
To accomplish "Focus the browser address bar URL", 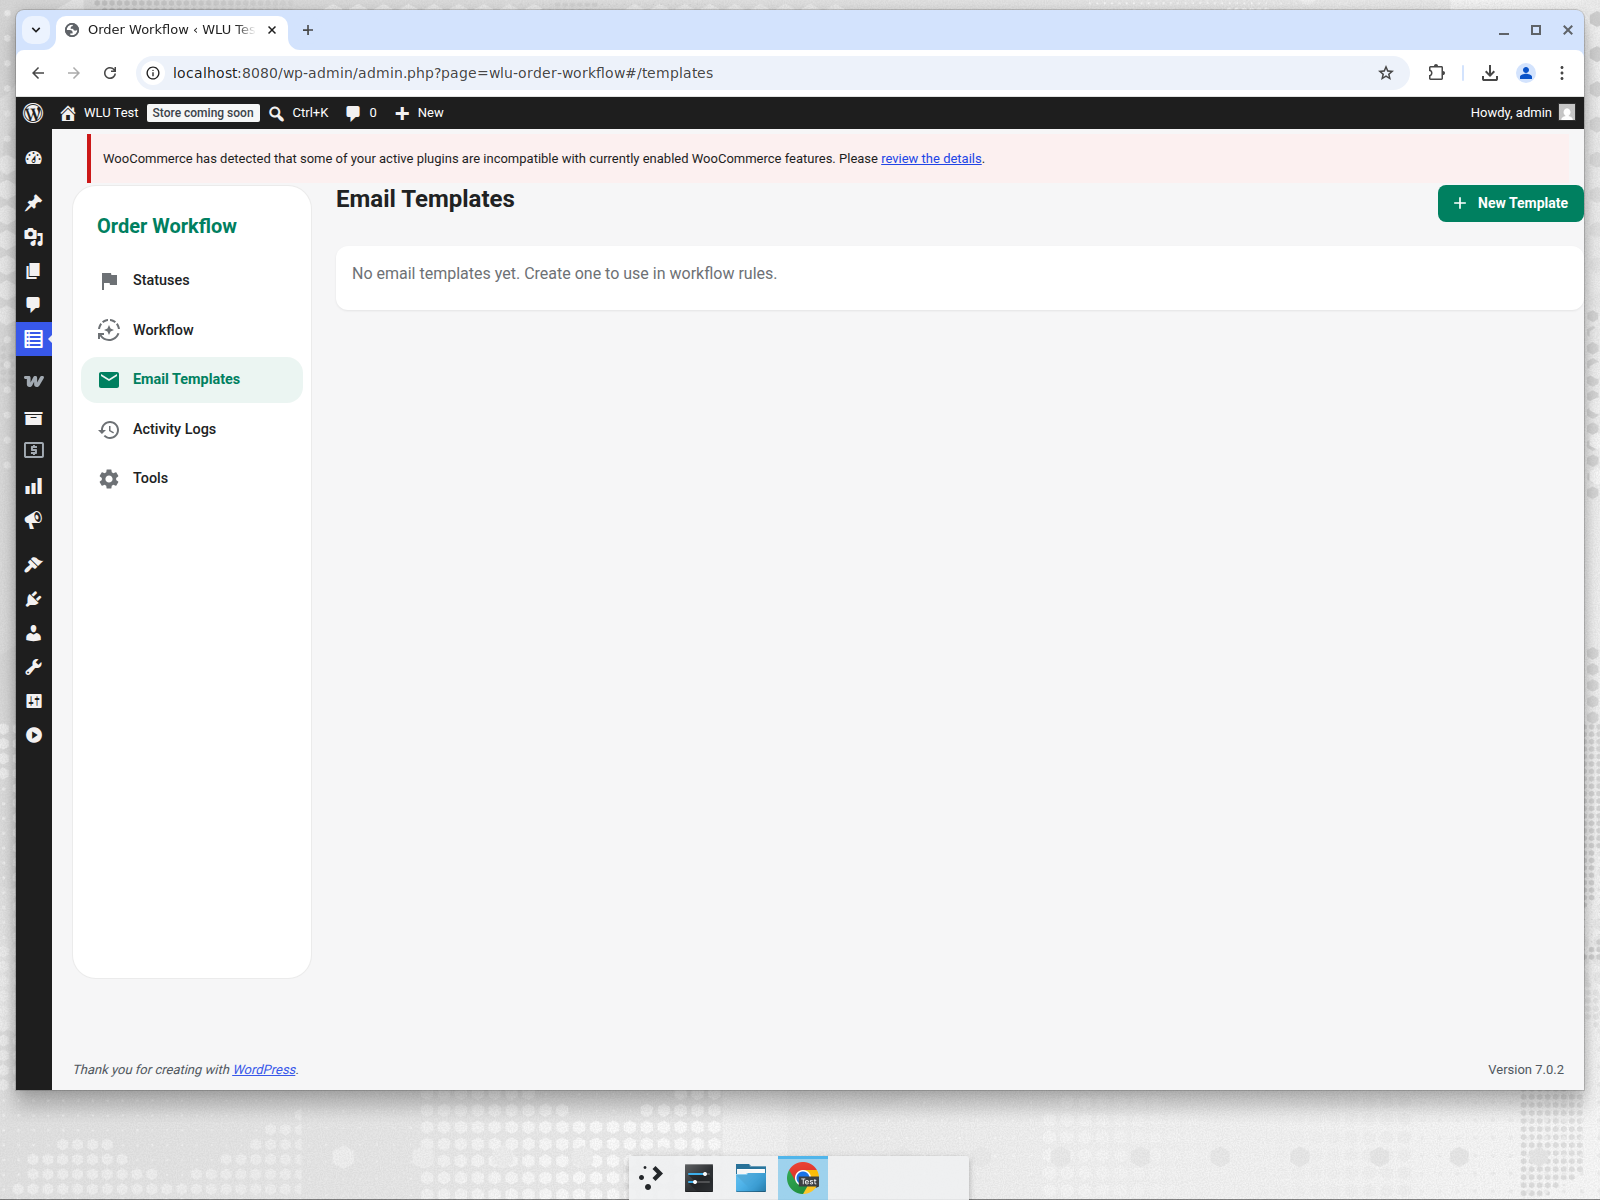I will (443, 73).
